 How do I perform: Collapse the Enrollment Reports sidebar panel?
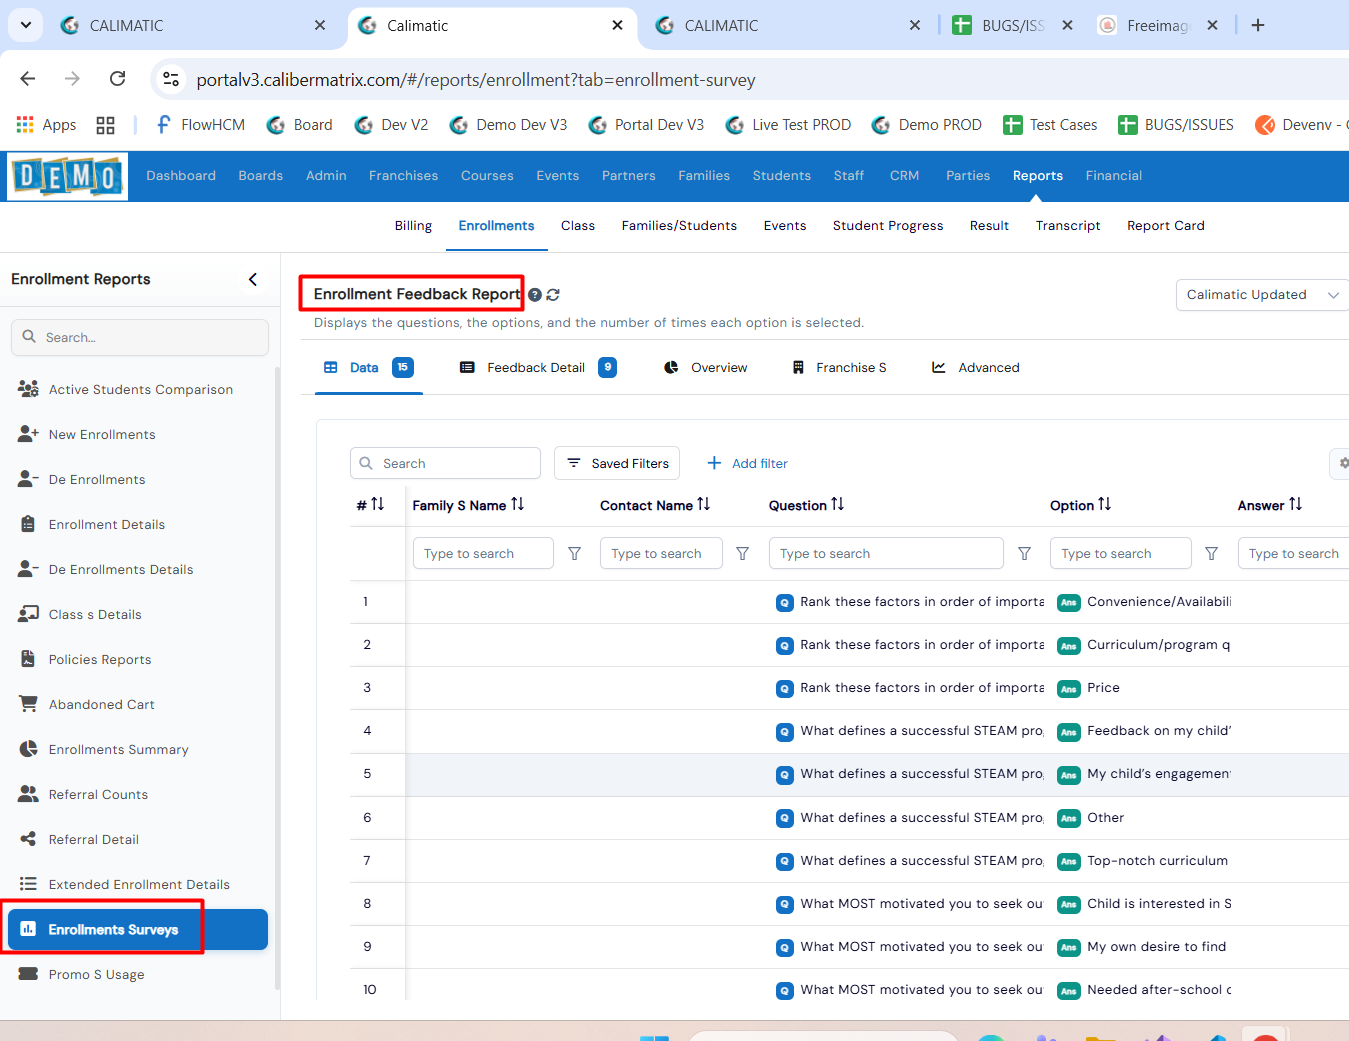(253, 280)
